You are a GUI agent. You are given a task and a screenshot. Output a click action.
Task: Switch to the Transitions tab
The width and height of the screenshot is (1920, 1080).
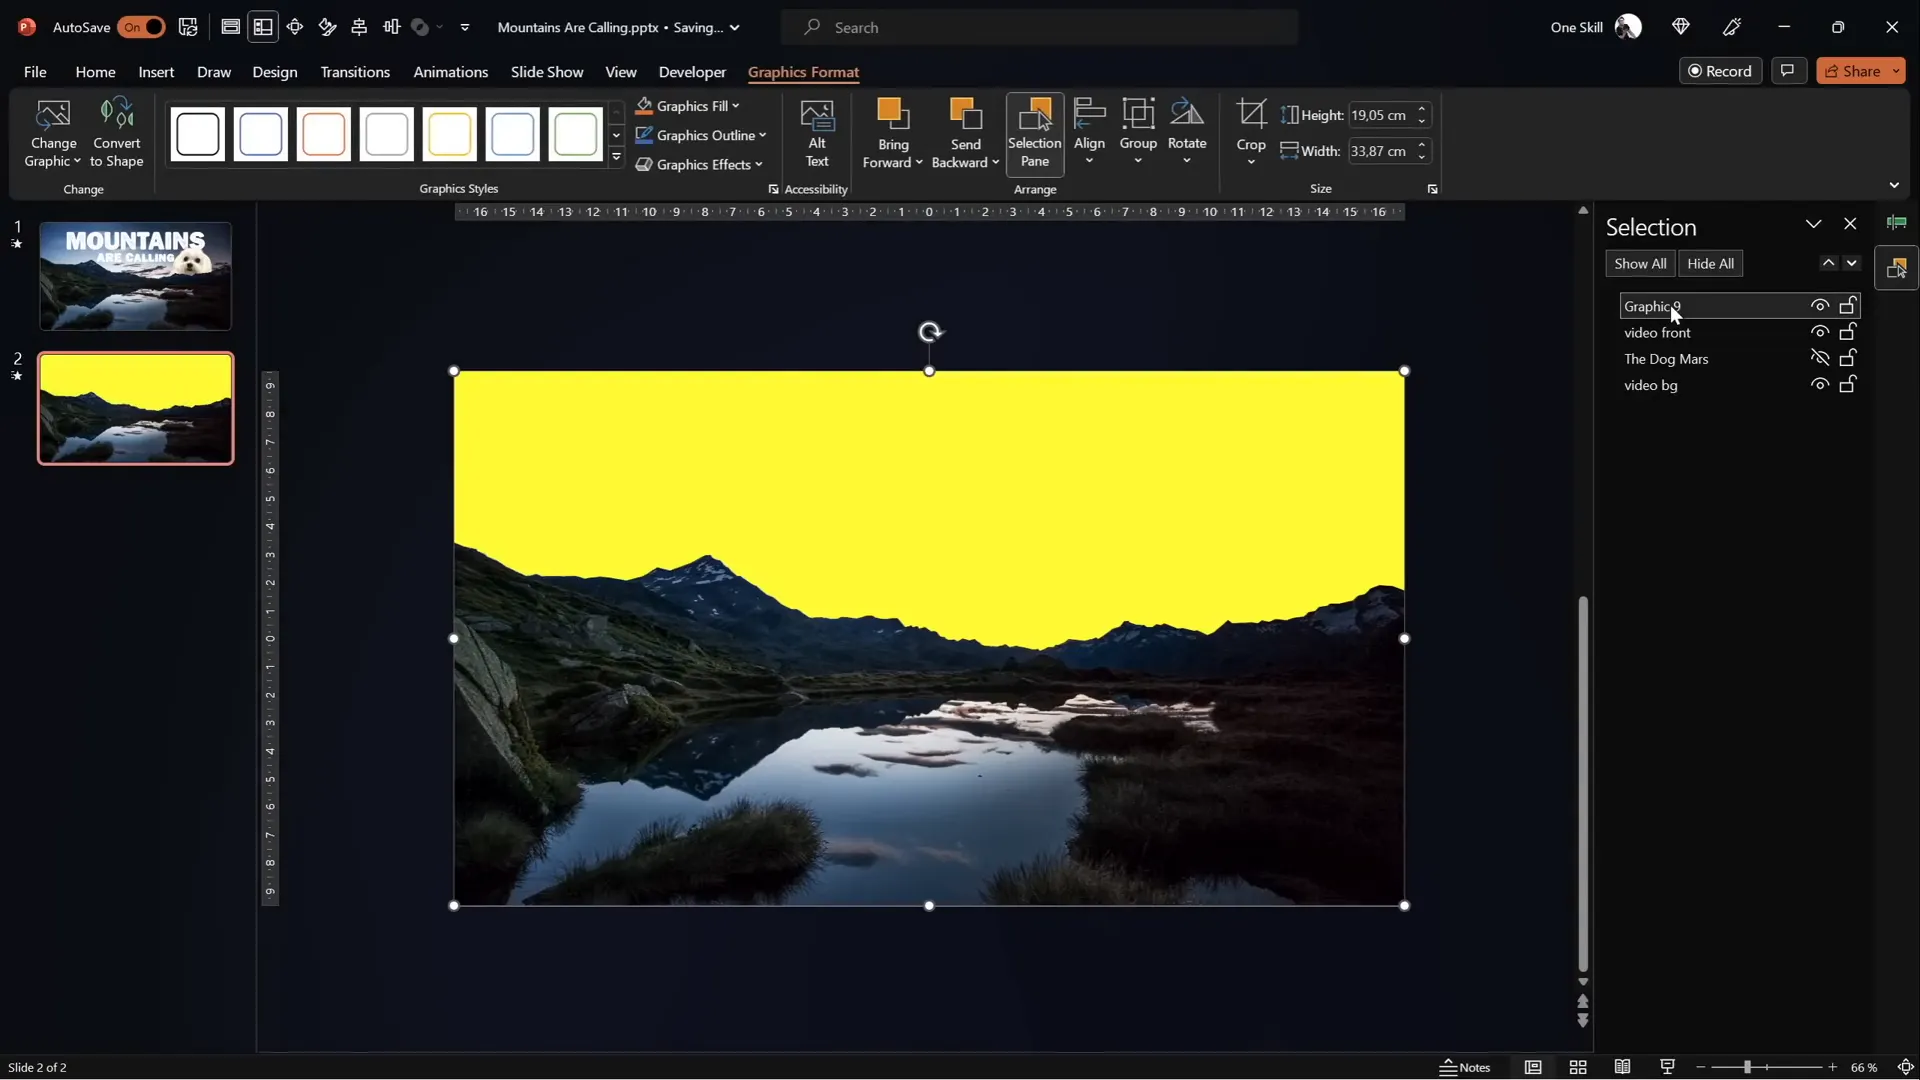[355, 72]
